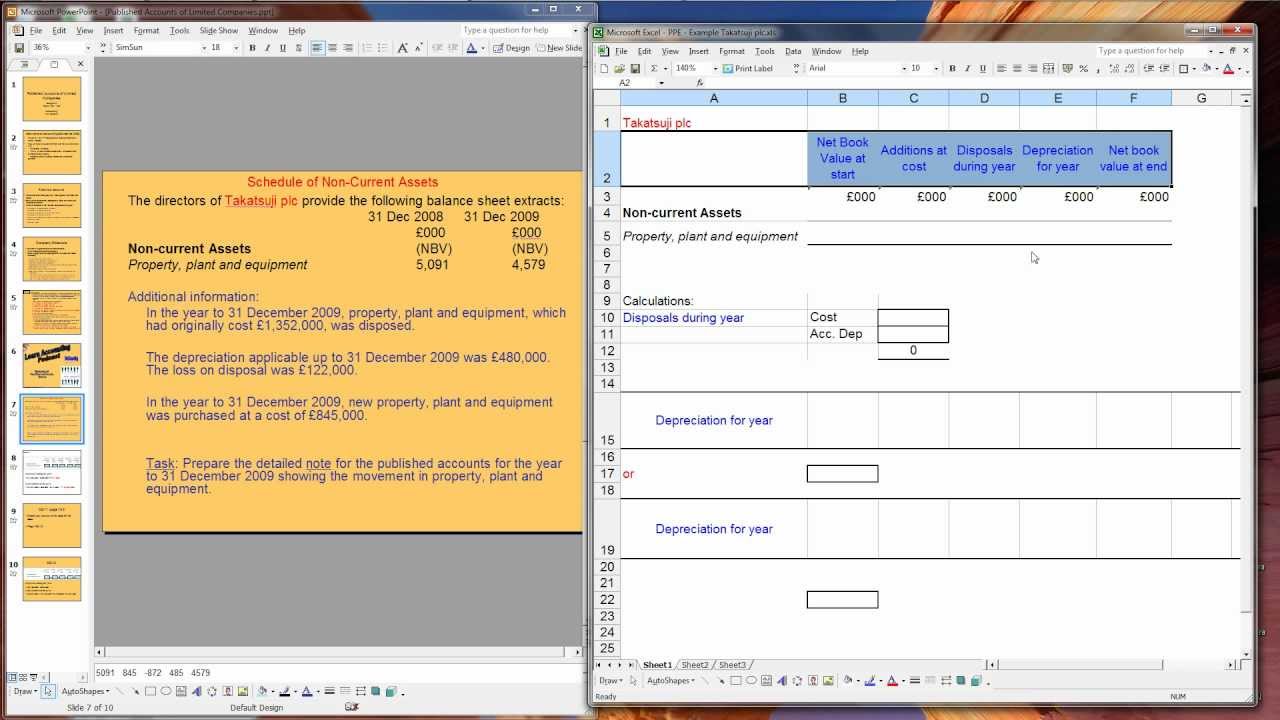Click PowerPoint font color A icon
This screenshot has height=720, width=1280.
(x=471, y=47)
